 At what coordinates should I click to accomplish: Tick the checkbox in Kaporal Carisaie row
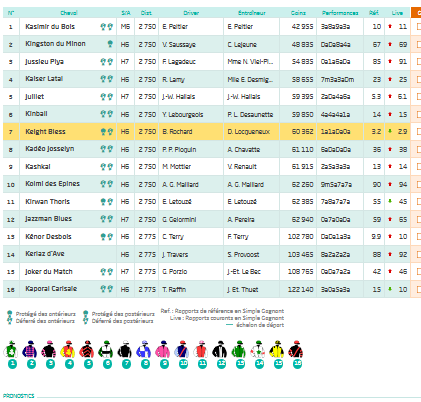coord(419,289)
